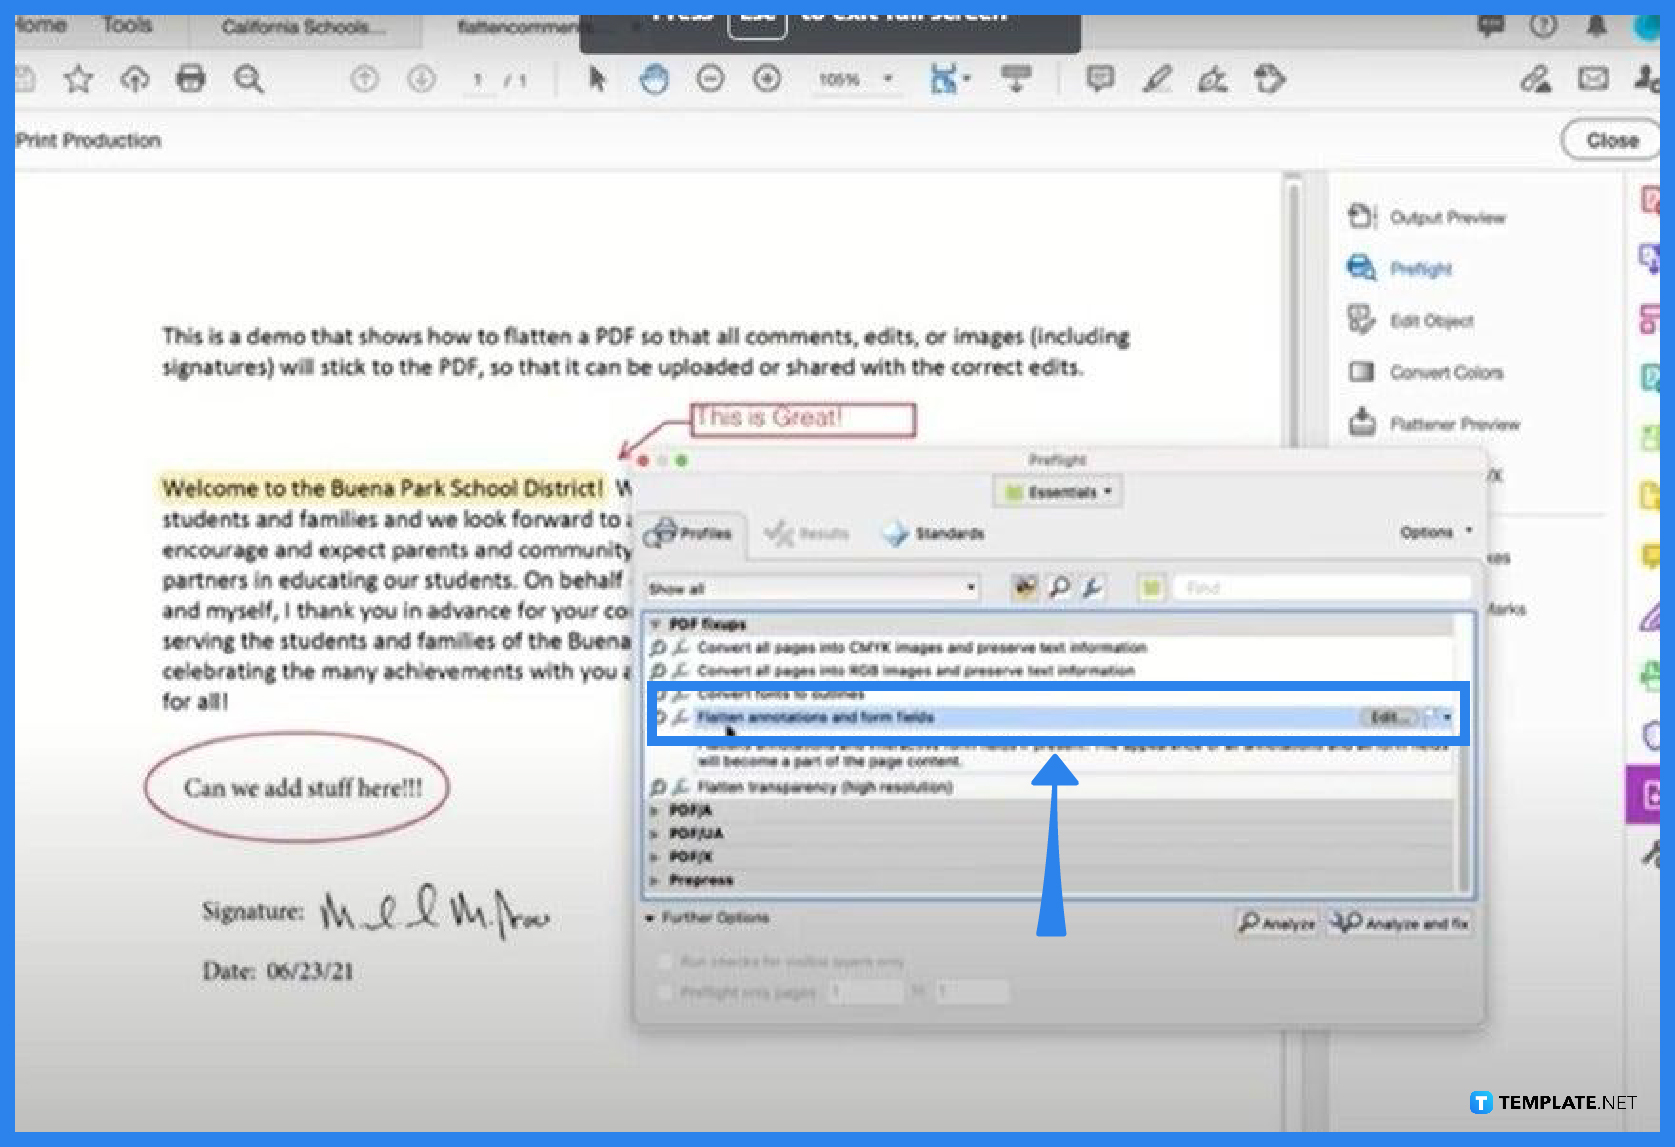Enable 'Run checks for visible layers only'
Screen dimensions: 1675x1147
666,960
